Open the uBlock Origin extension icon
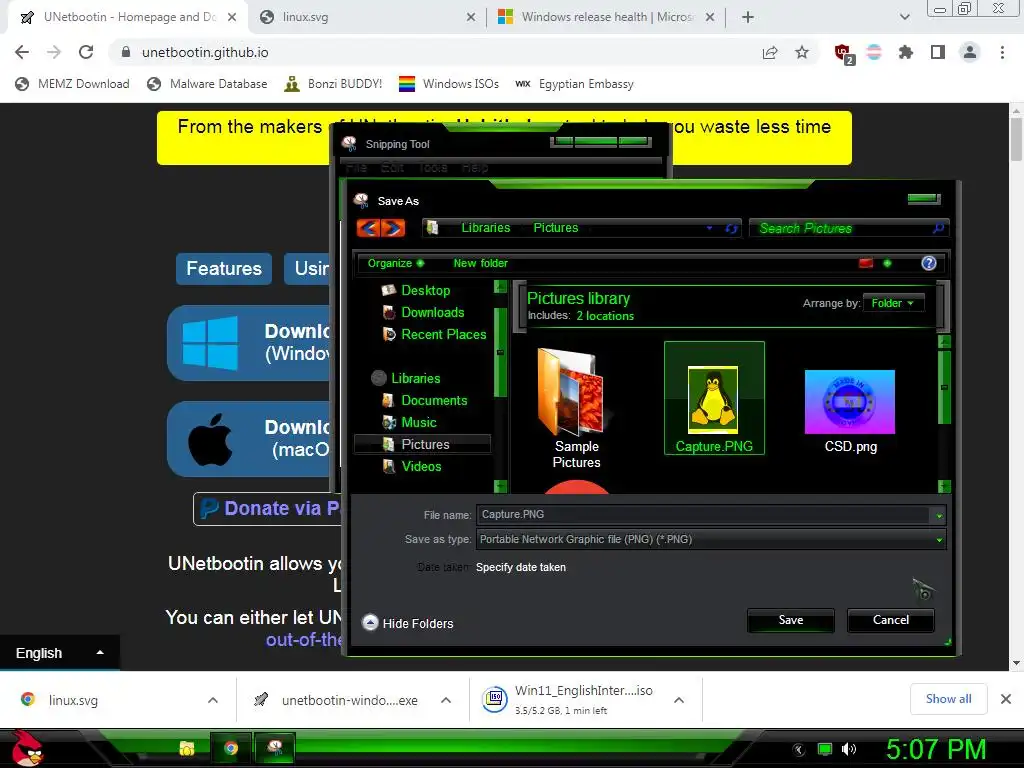This screenshot has height=768, width=1024. tap(843, 53)
